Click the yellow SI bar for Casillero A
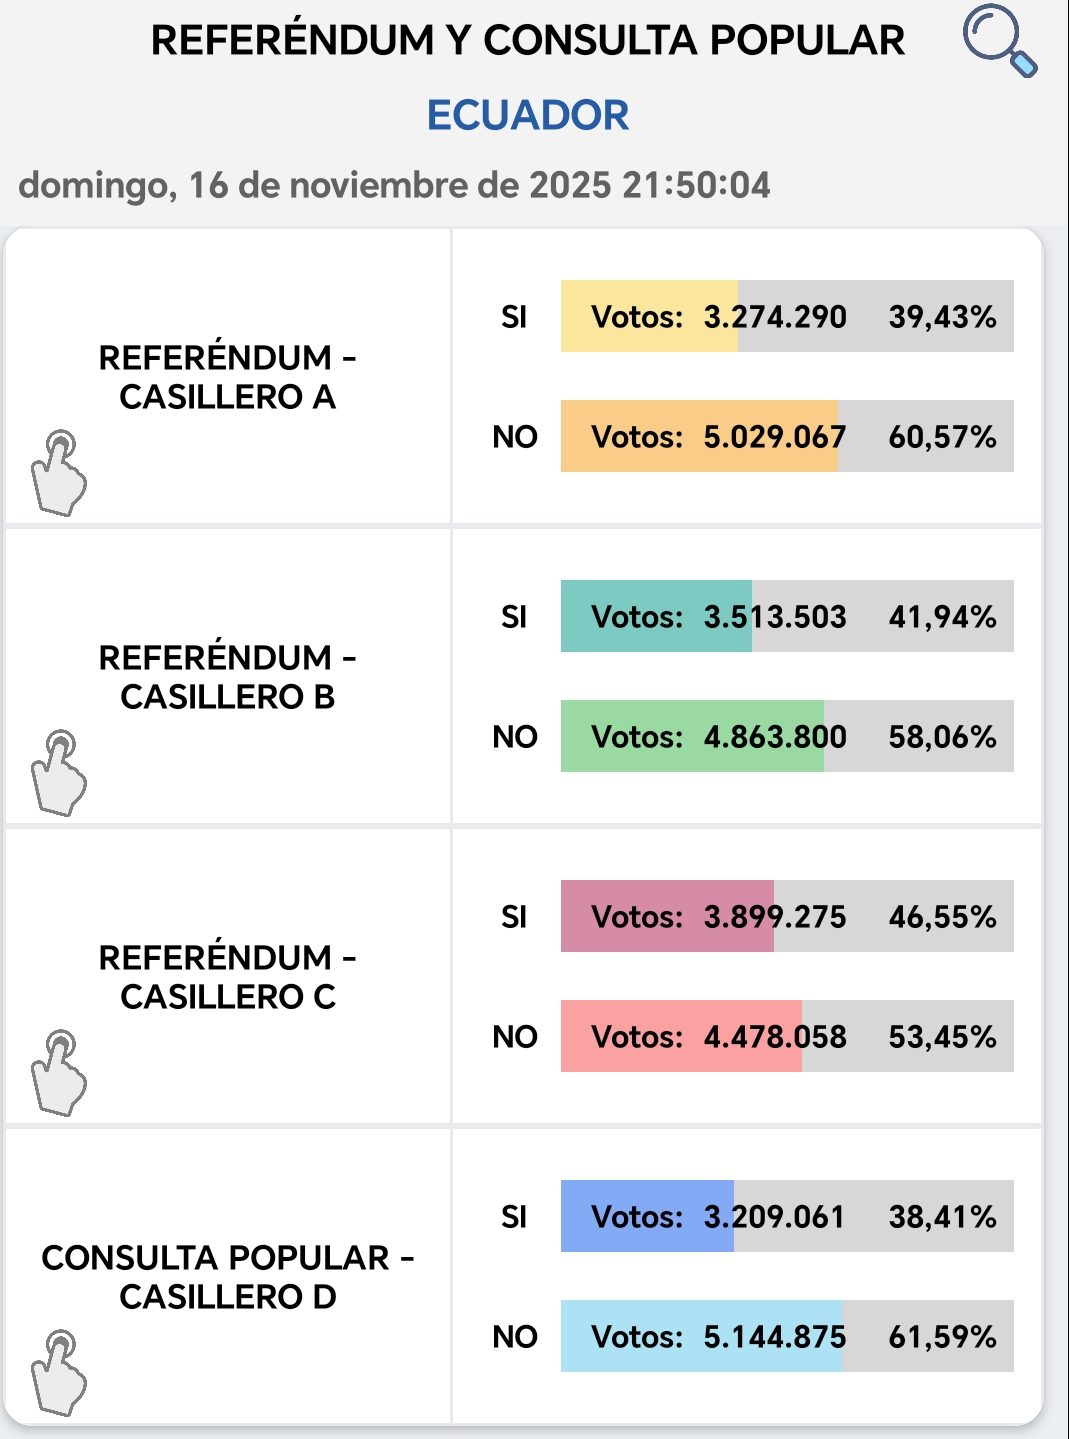This screenshot has width=1069, height=1439. click(x=650, y=316)
